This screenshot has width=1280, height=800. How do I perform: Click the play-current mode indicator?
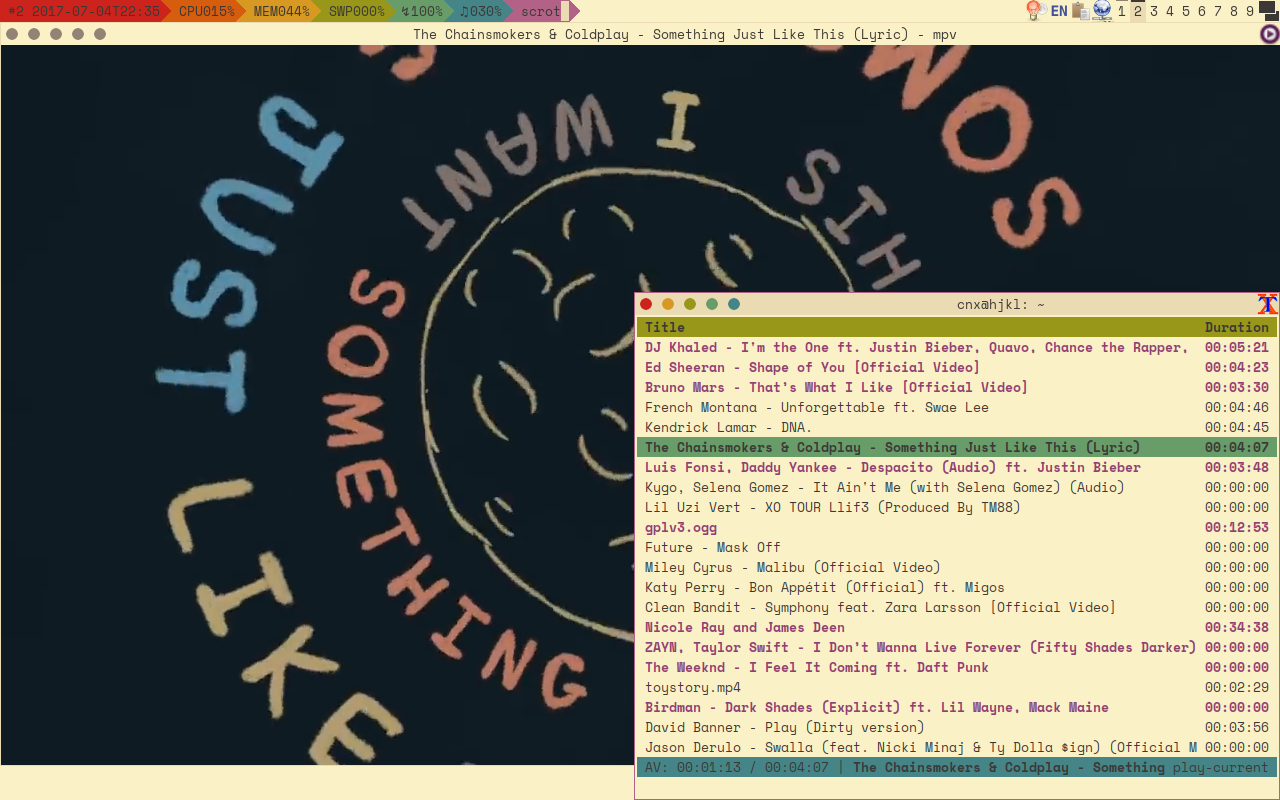[1221, 767]
